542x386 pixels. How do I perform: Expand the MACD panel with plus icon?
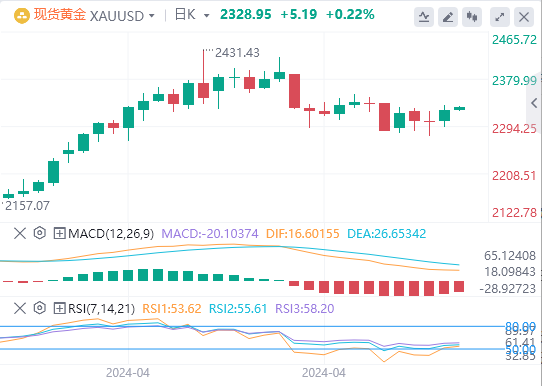59,234
